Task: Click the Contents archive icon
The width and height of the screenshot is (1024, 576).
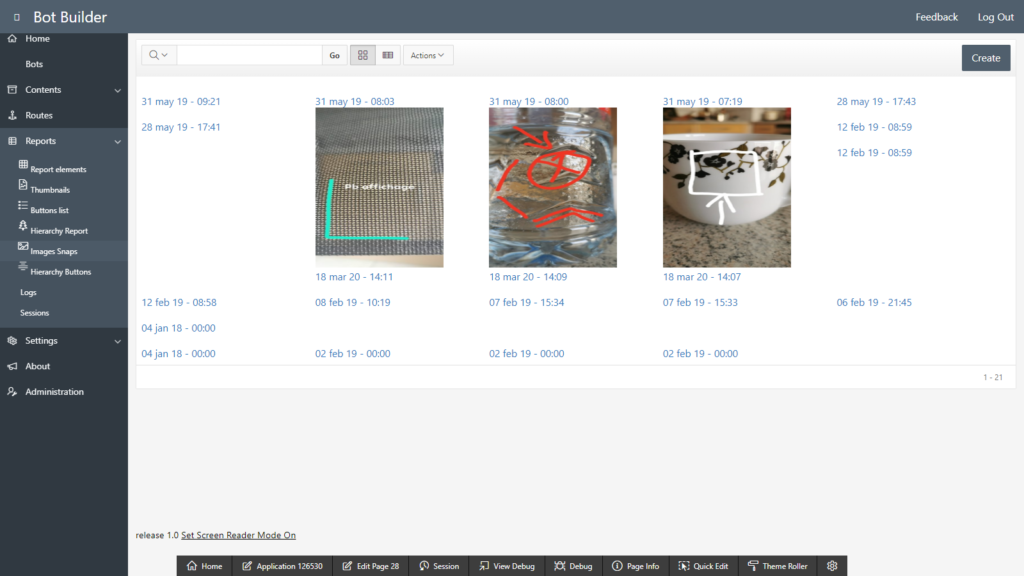Action: (x=12, y=89)
